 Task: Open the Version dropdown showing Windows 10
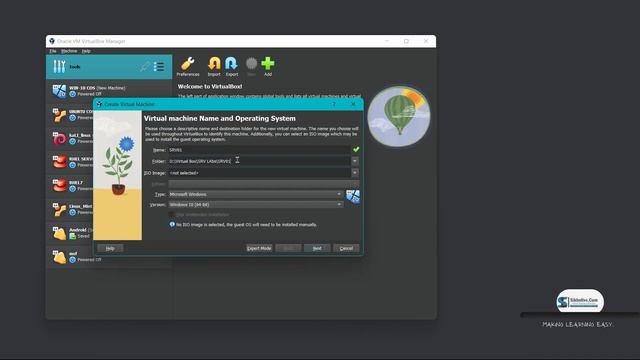(x=256, y=204)
